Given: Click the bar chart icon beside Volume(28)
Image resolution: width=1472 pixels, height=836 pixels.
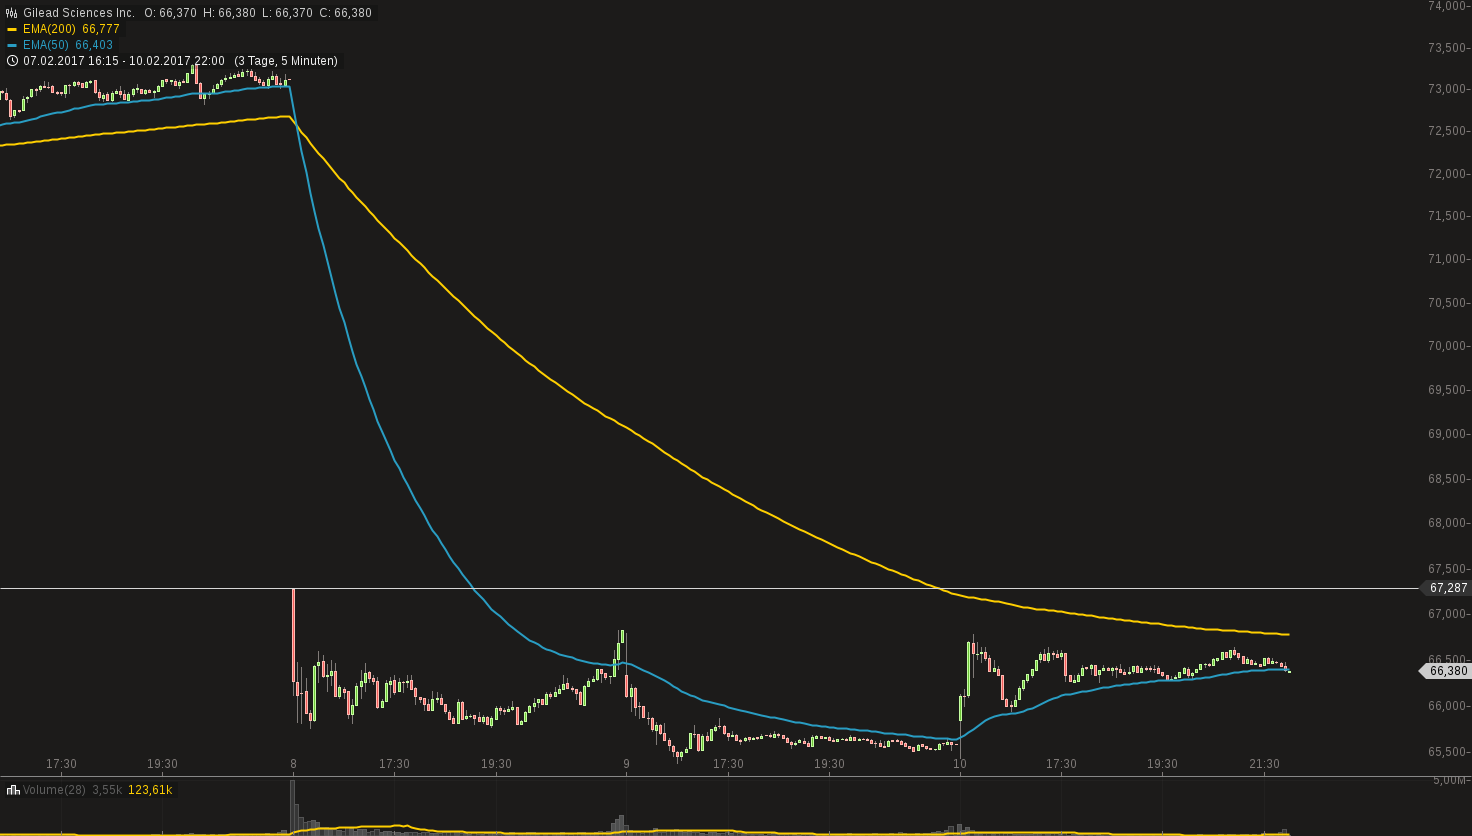Looking at the screenshot, I should (12, 790).
